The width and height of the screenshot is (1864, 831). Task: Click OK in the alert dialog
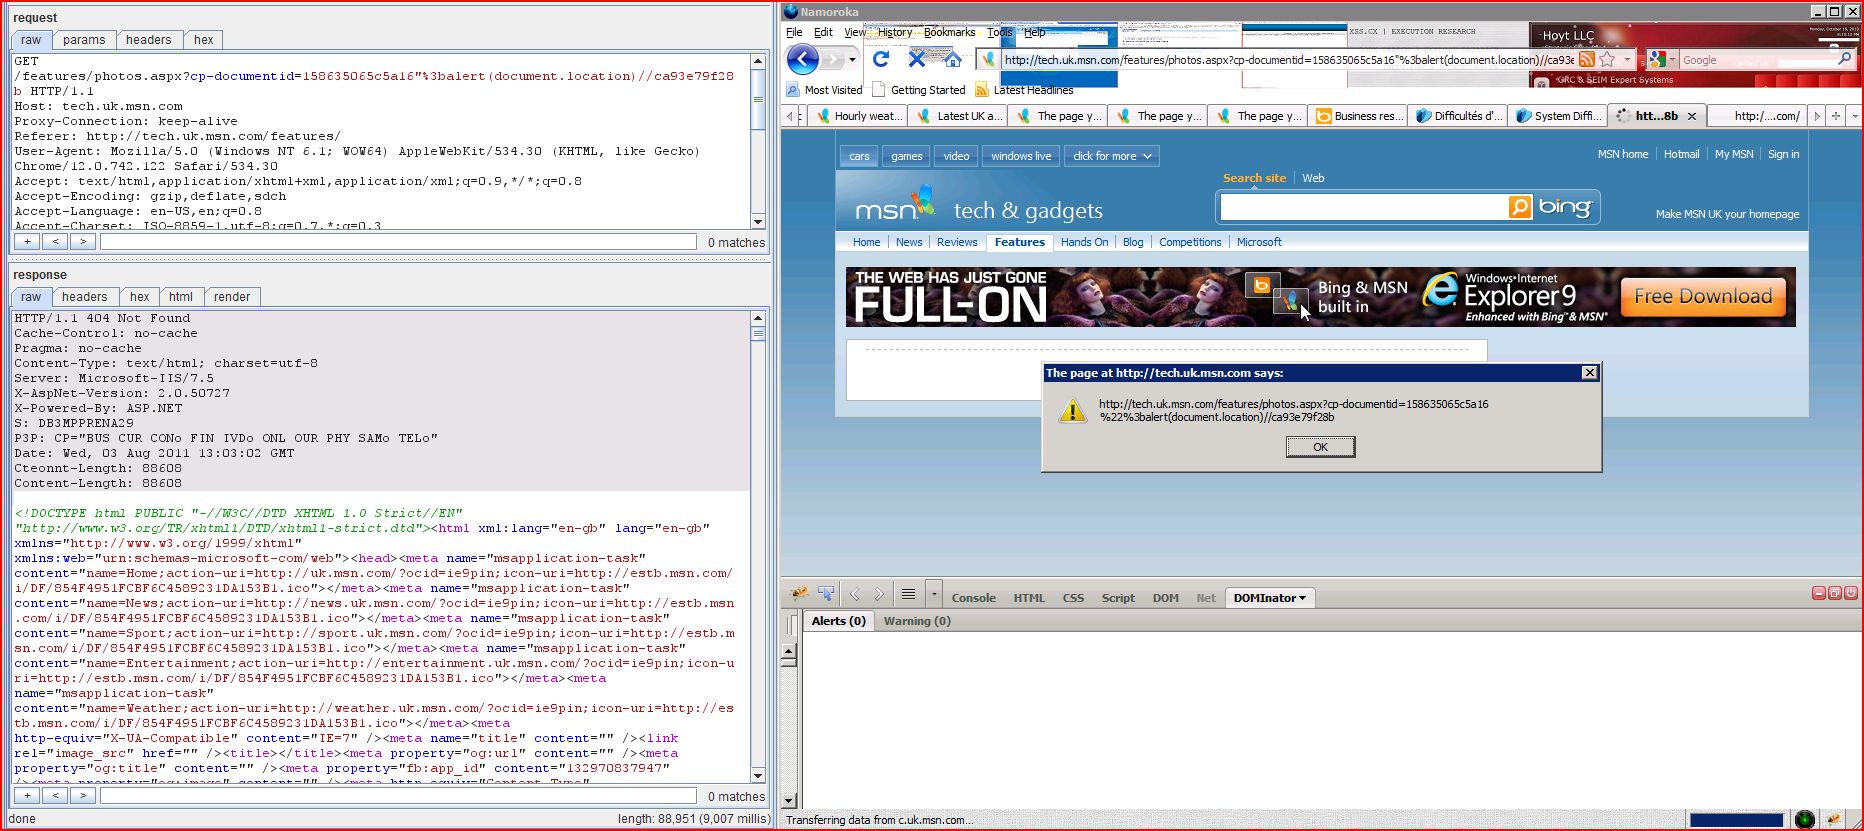click(1320, 447)
